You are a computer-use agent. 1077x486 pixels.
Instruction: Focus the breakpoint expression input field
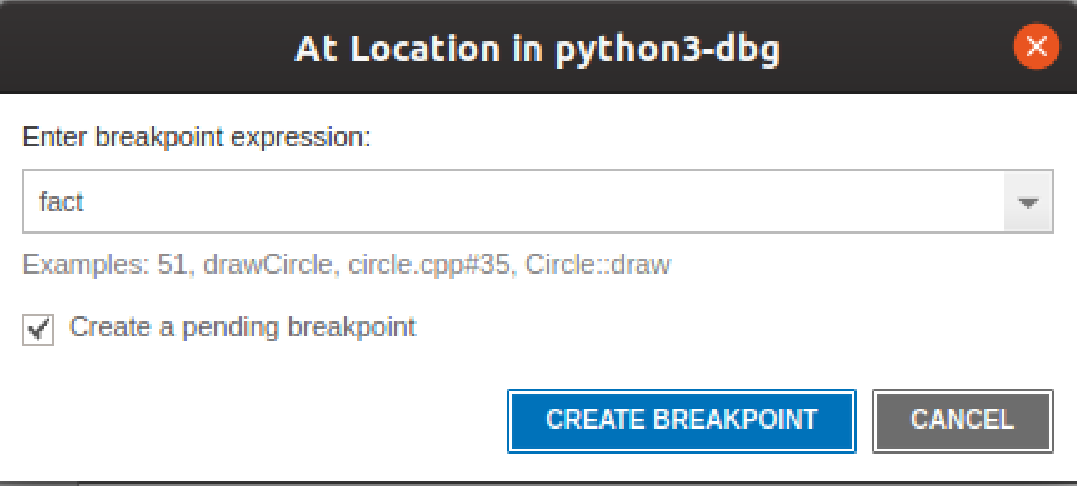pos(514,202)
